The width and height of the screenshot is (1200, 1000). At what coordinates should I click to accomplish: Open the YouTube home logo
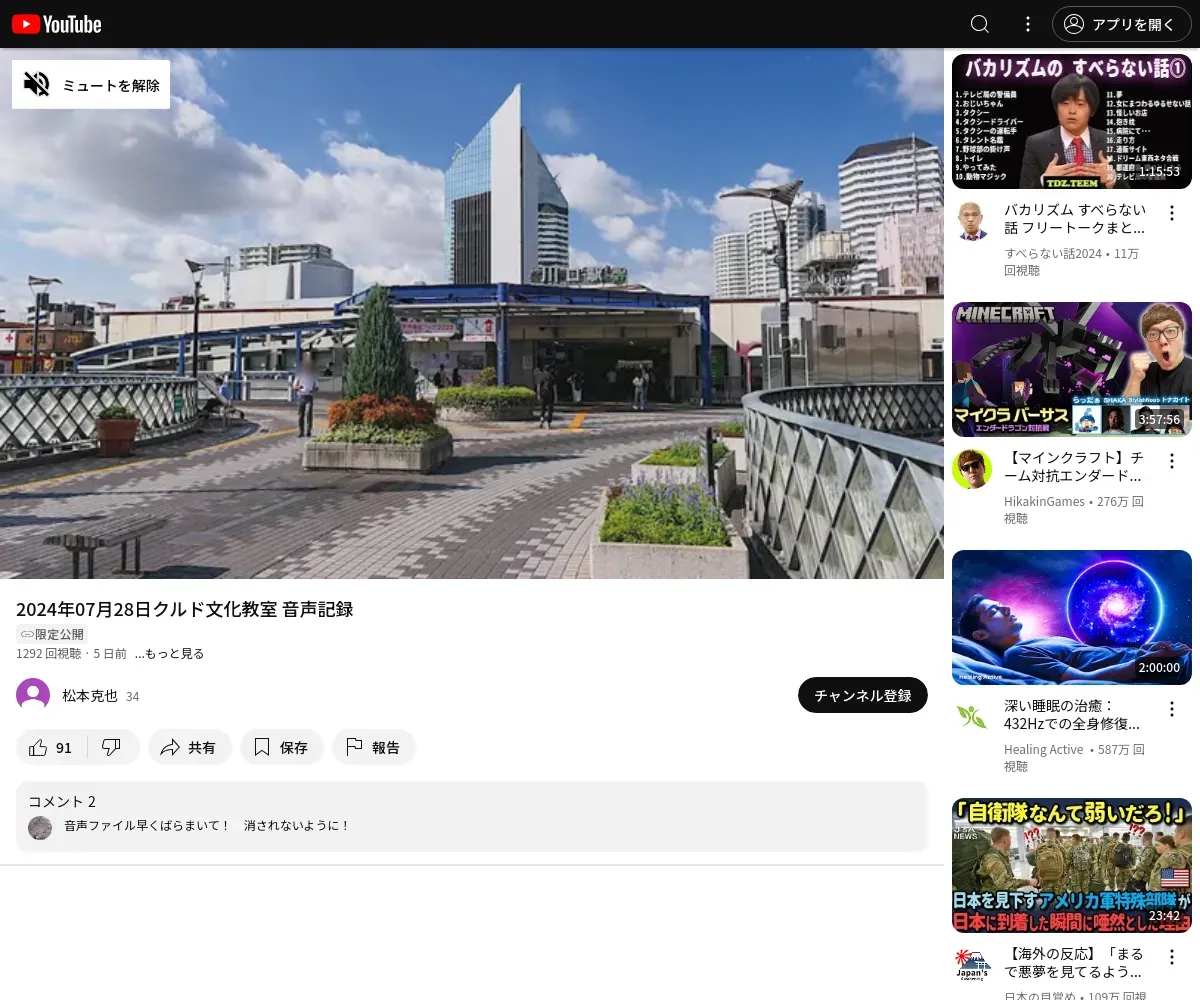(57, 24)
